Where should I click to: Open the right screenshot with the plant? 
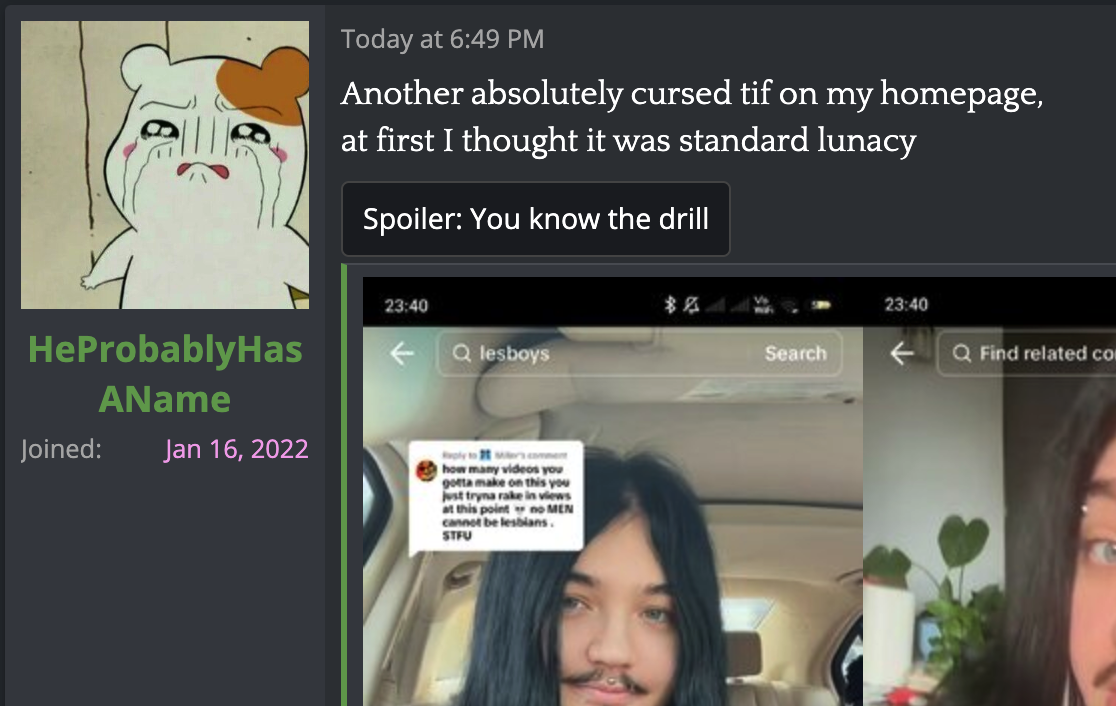[x=989, y=491]
